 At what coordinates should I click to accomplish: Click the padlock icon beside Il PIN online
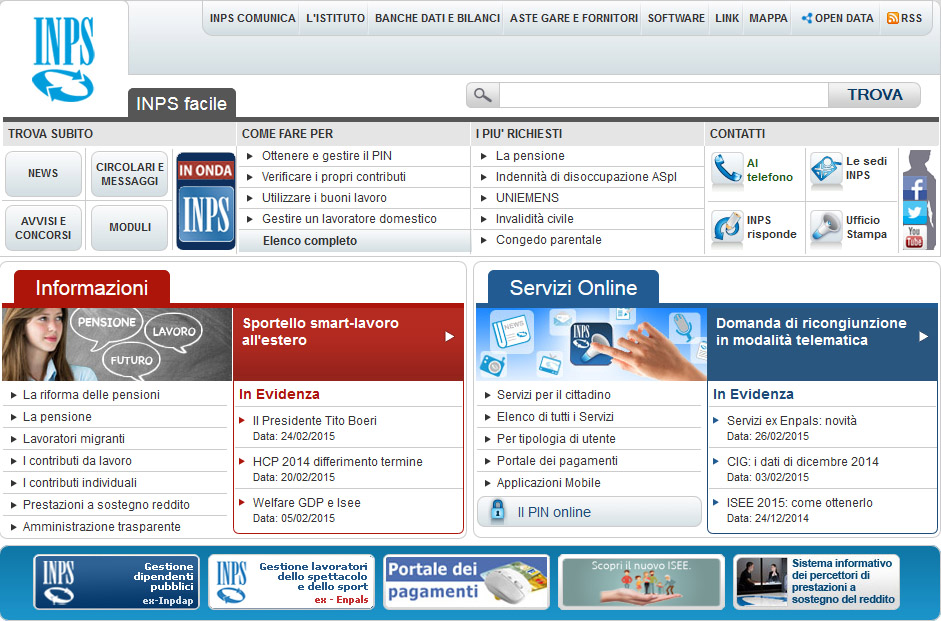pos(498,511)
